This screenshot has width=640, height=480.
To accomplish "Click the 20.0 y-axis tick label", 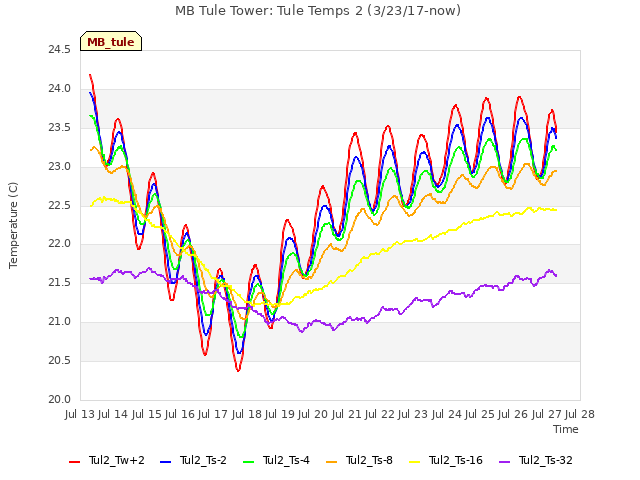I will pyautogui.click(x=59, y=400).
